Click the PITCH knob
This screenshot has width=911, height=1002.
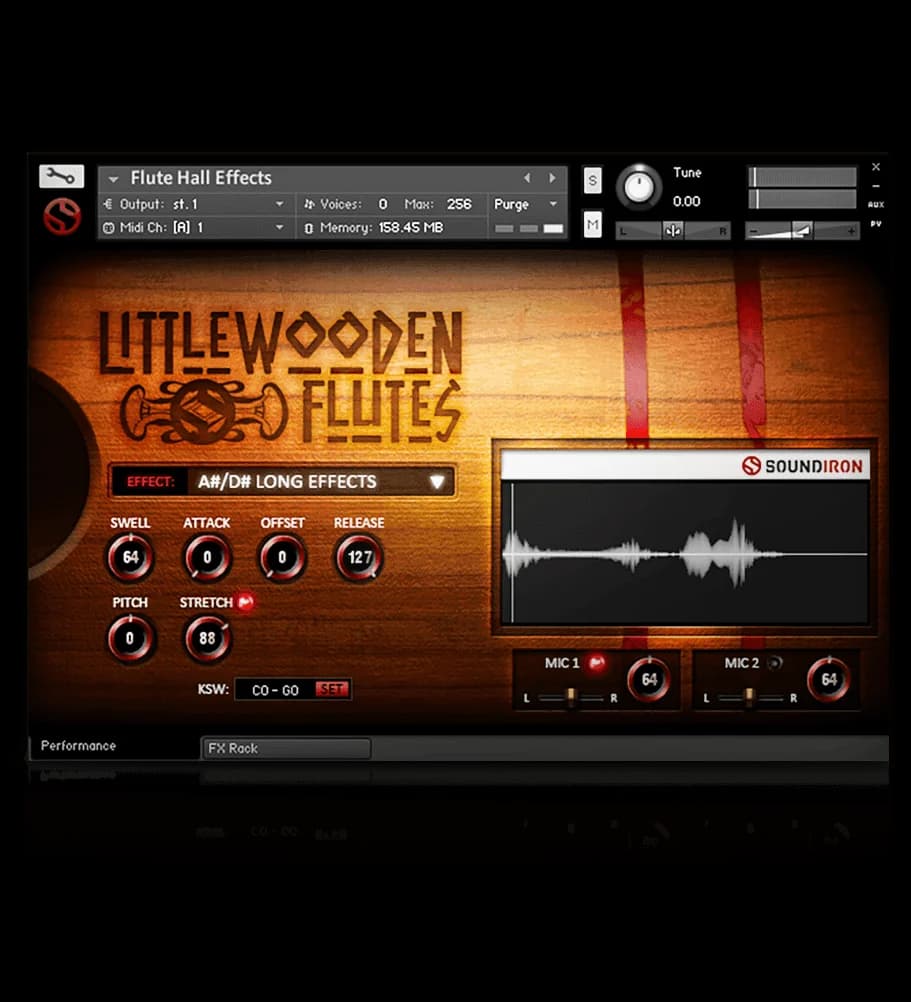pos(130,638)
